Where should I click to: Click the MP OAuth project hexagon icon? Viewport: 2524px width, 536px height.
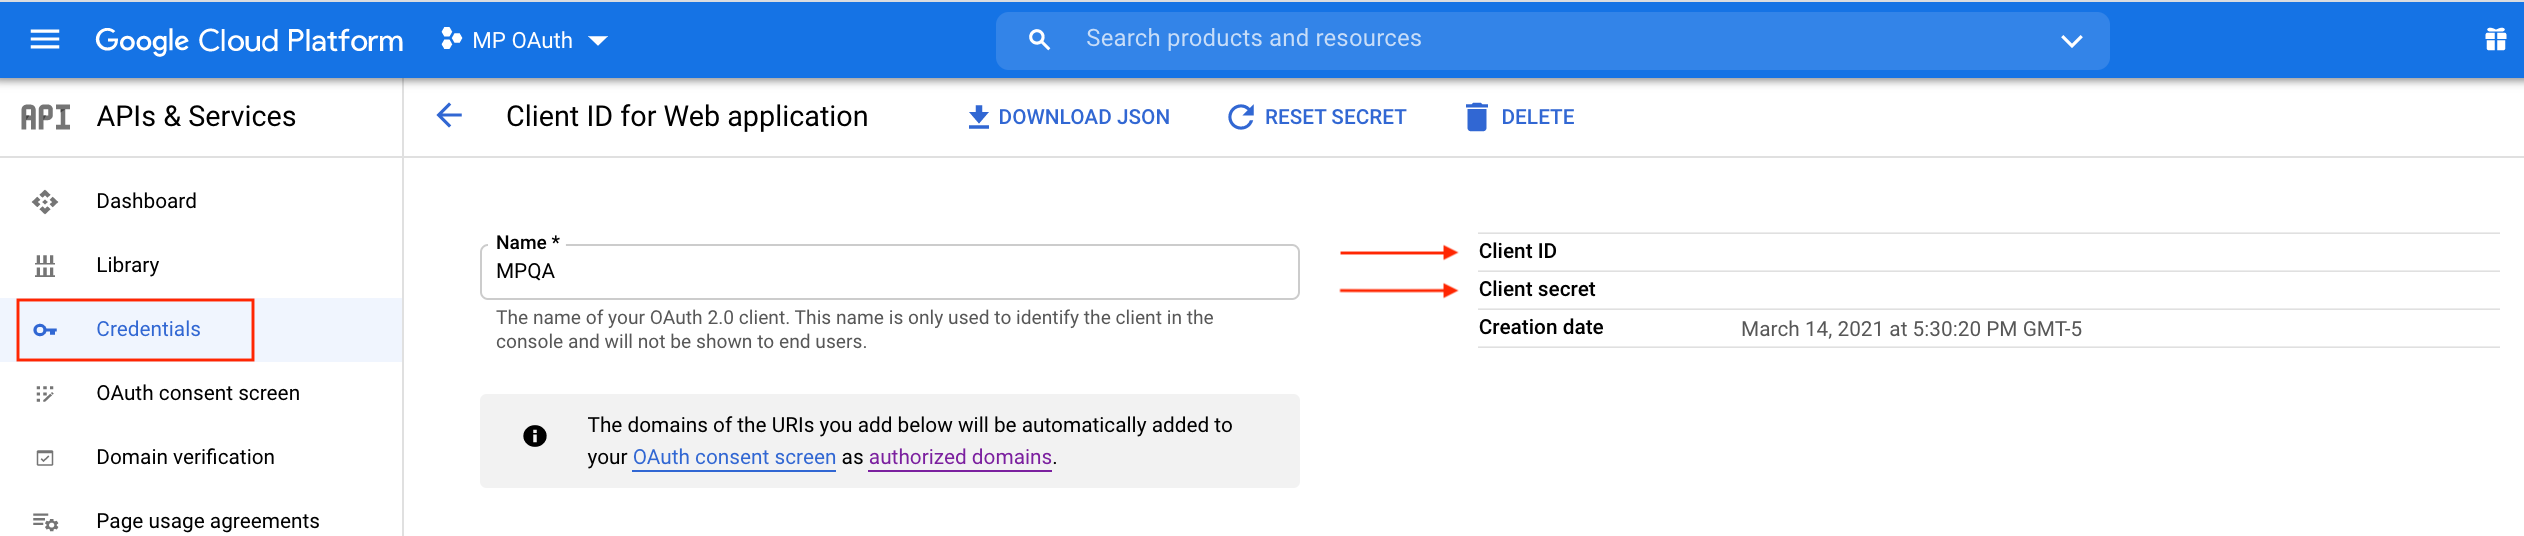(452, 39)
